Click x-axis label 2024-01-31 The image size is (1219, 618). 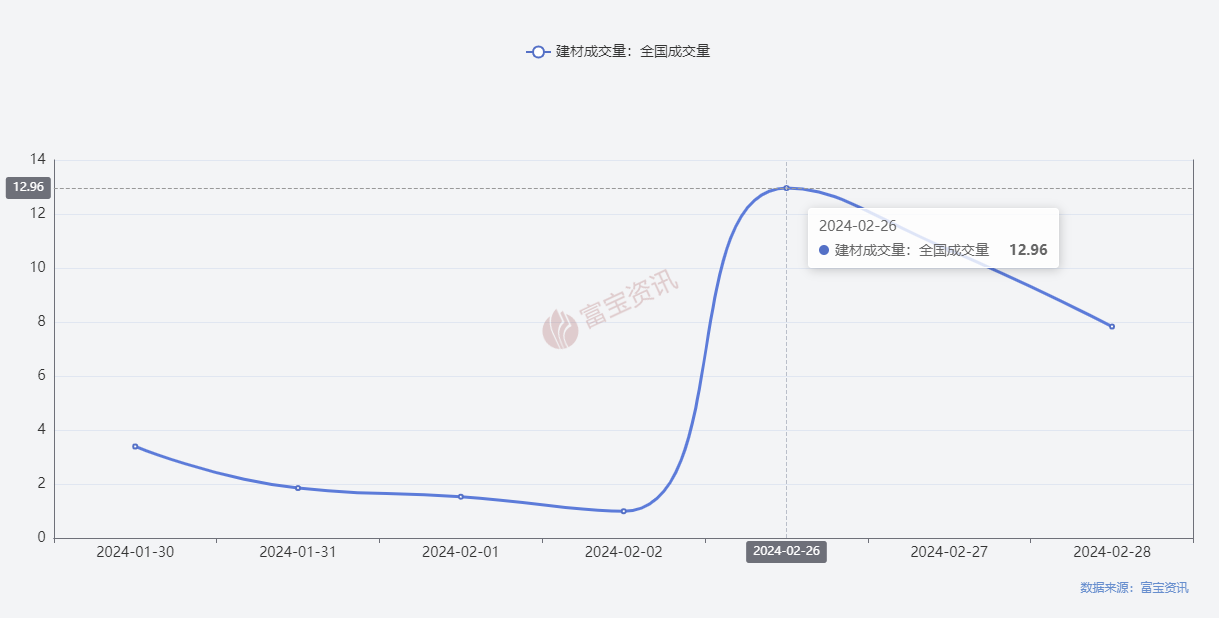[x=298, y=551]
